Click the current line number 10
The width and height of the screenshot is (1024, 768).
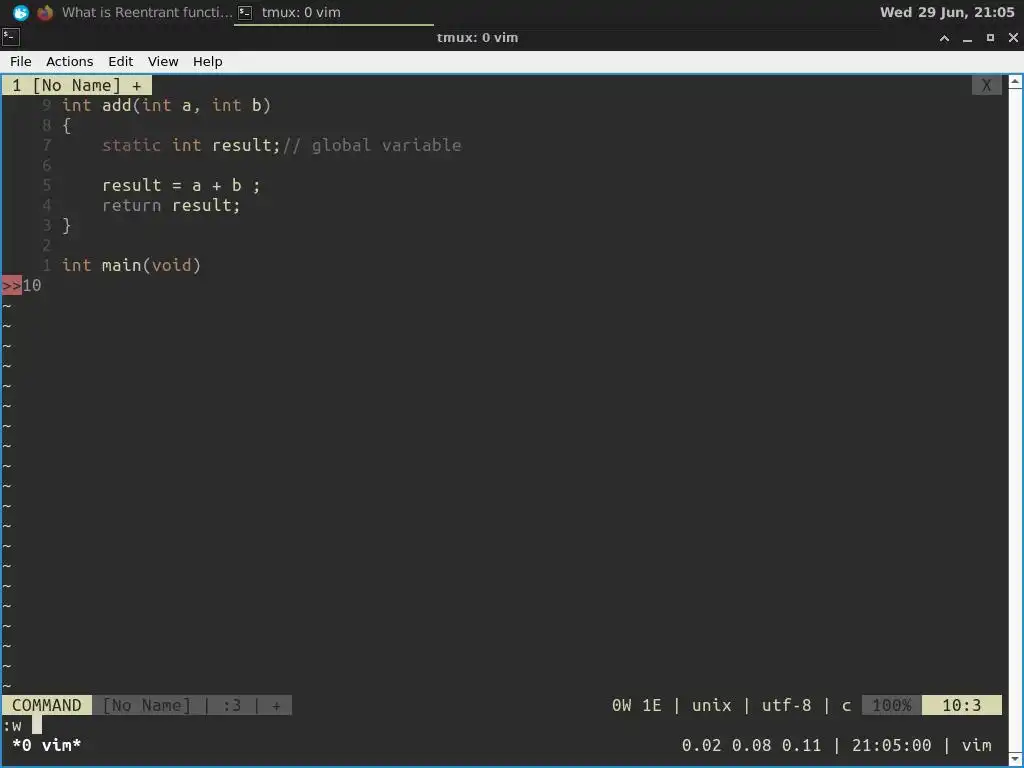32,285
